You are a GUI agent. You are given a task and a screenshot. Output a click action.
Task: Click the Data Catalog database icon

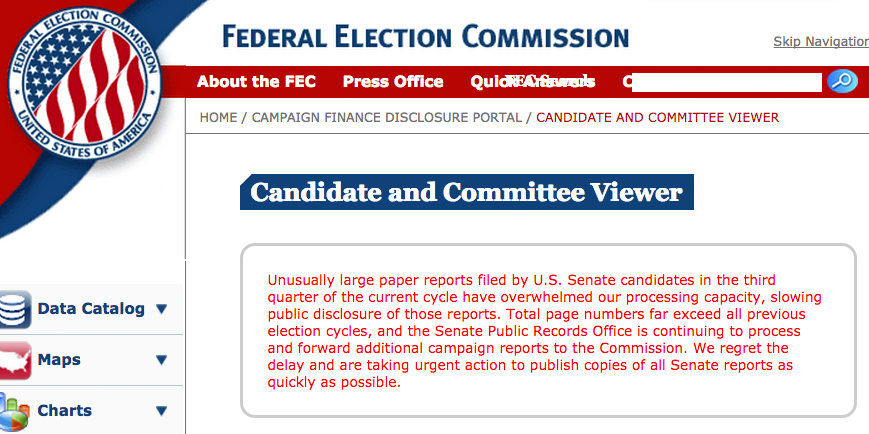[x=14, y=309]
